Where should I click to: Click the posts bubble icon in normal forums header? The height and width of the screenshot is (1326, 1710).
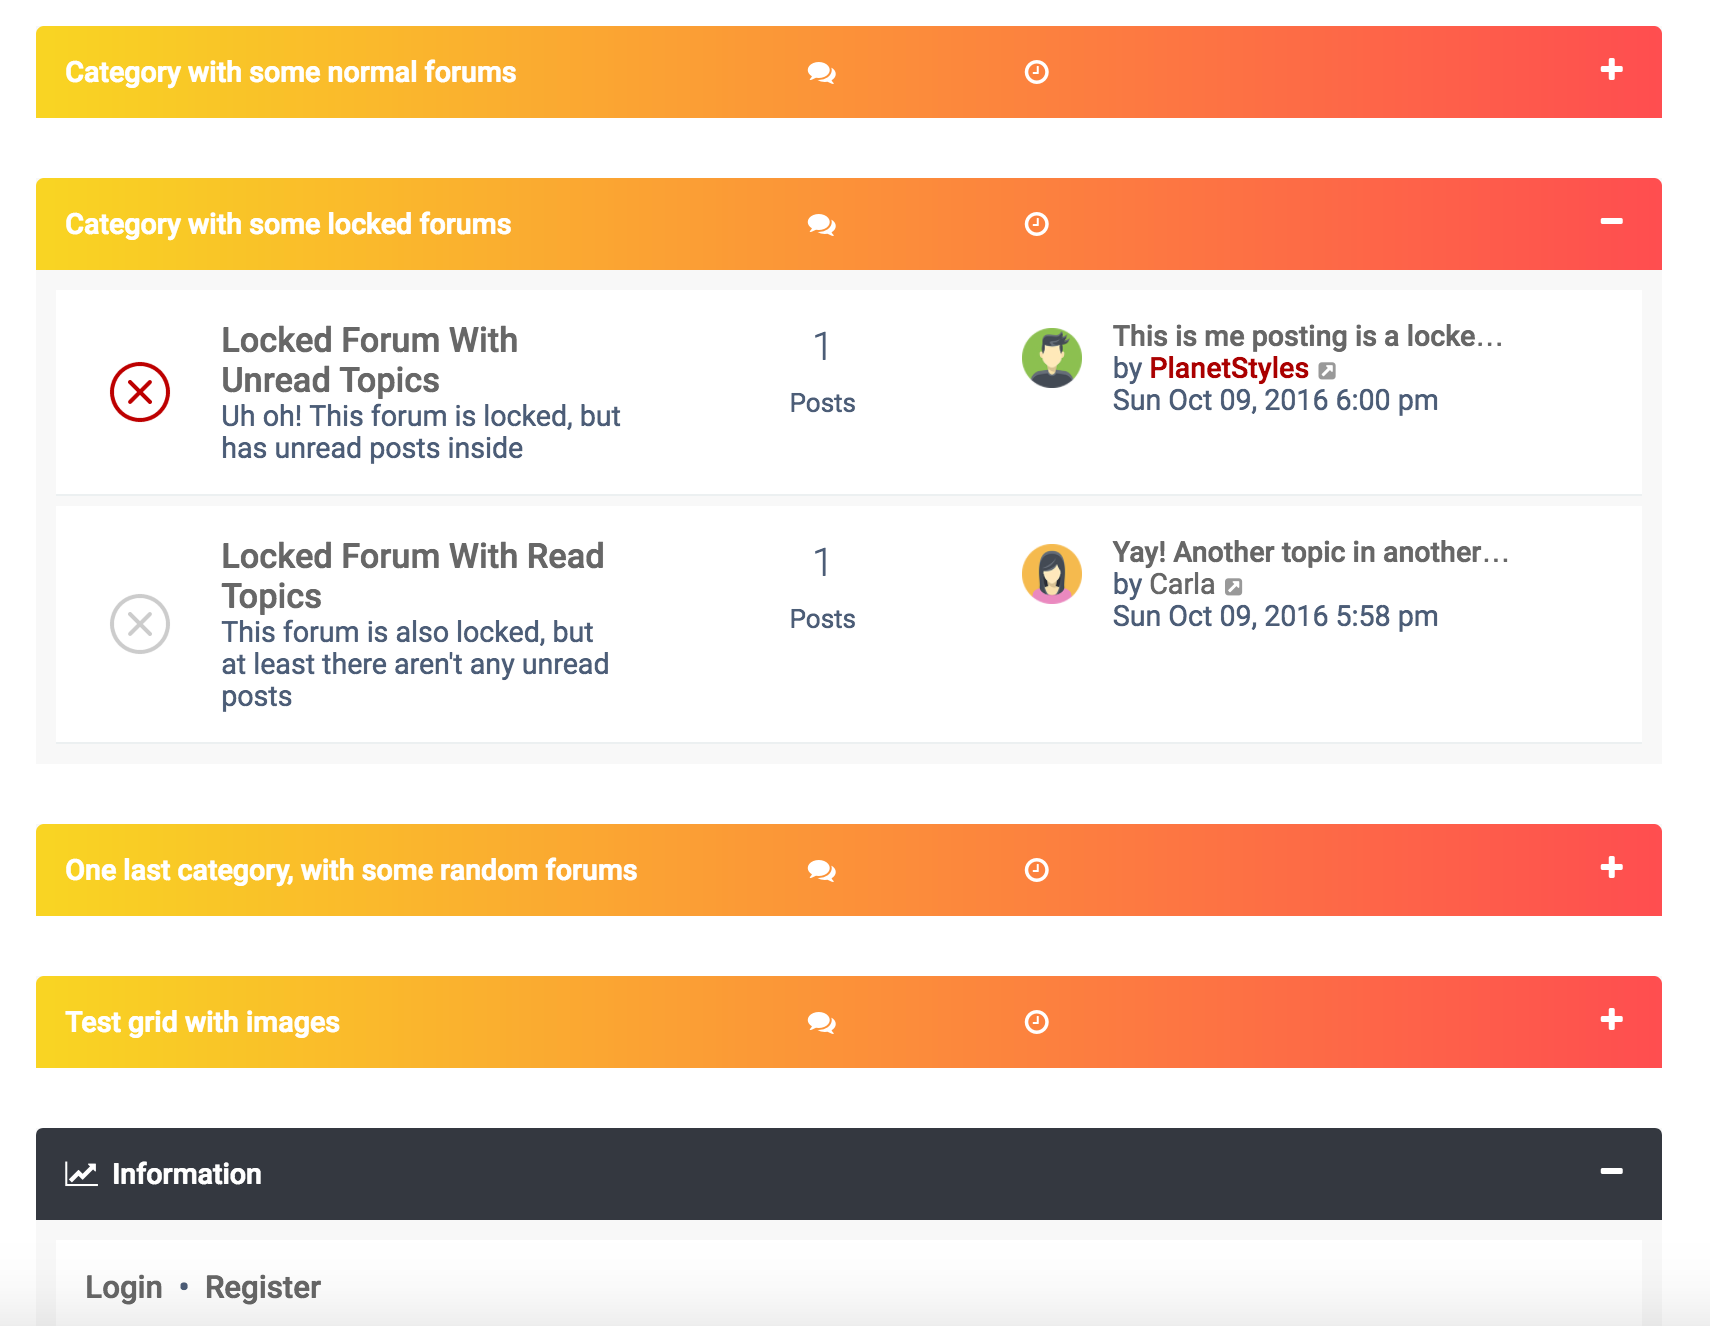[x=822, y=73]
